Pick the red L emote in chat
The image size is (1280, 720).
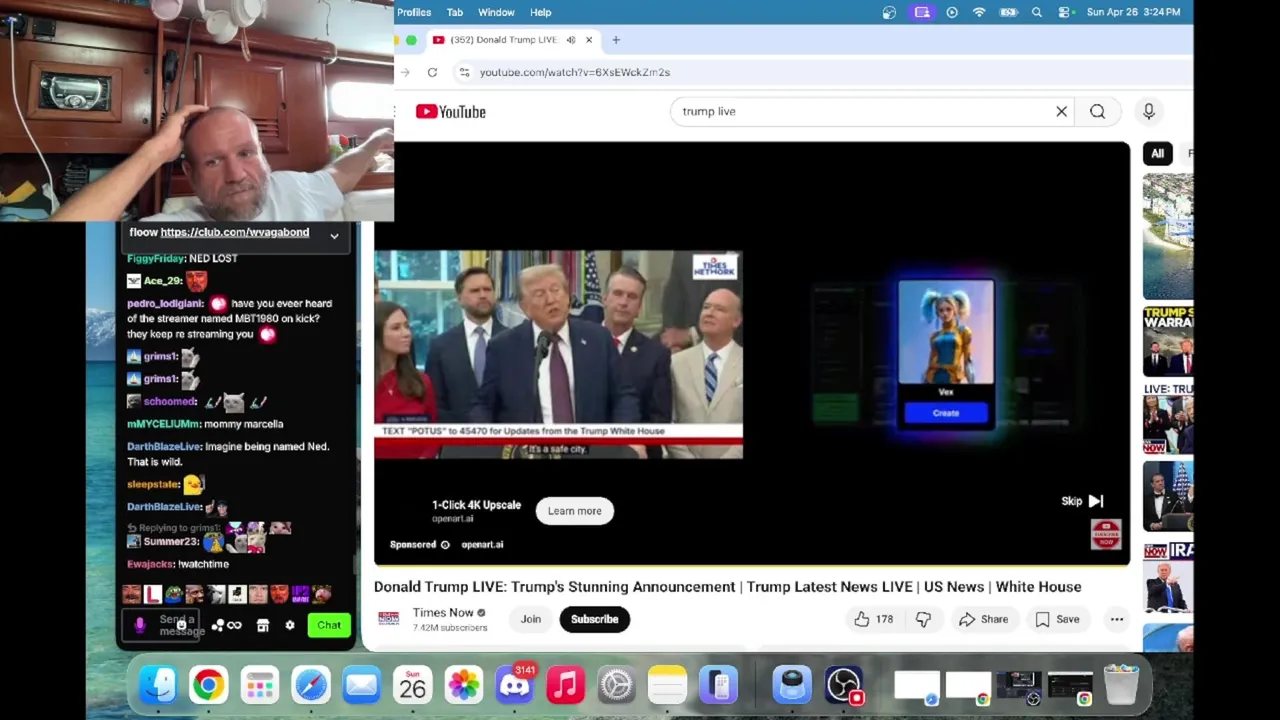152,595
